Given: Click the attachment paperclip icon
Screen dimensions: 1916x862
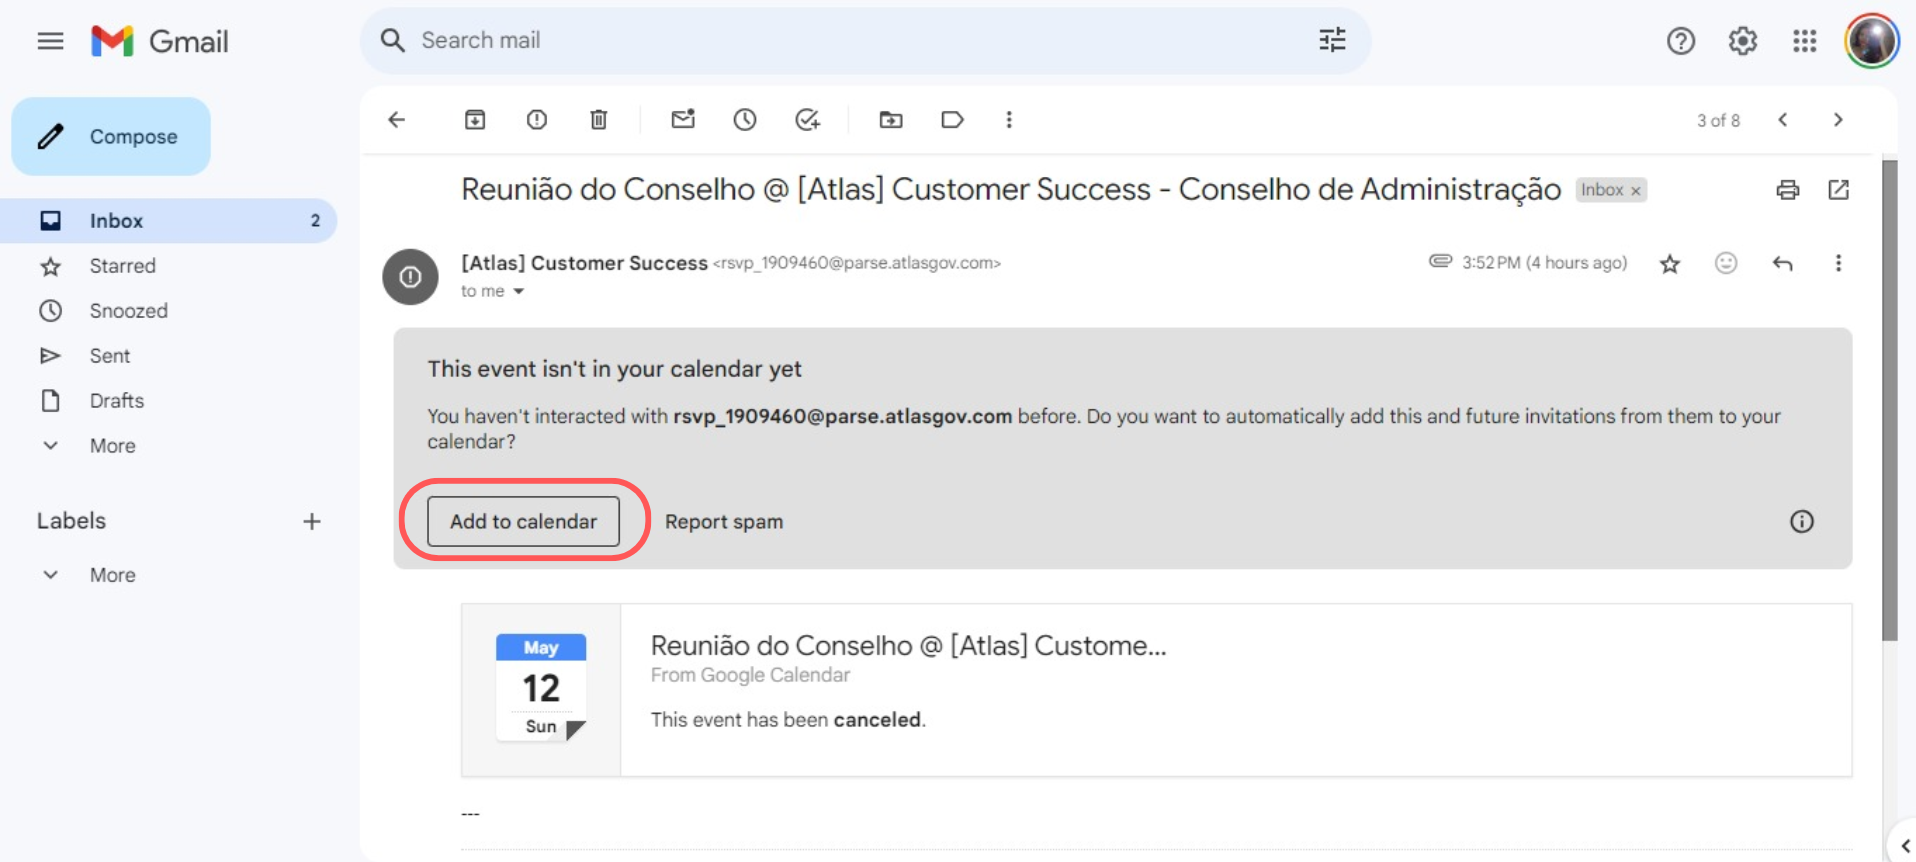Looking at the screenshot, I should 1440,261.
